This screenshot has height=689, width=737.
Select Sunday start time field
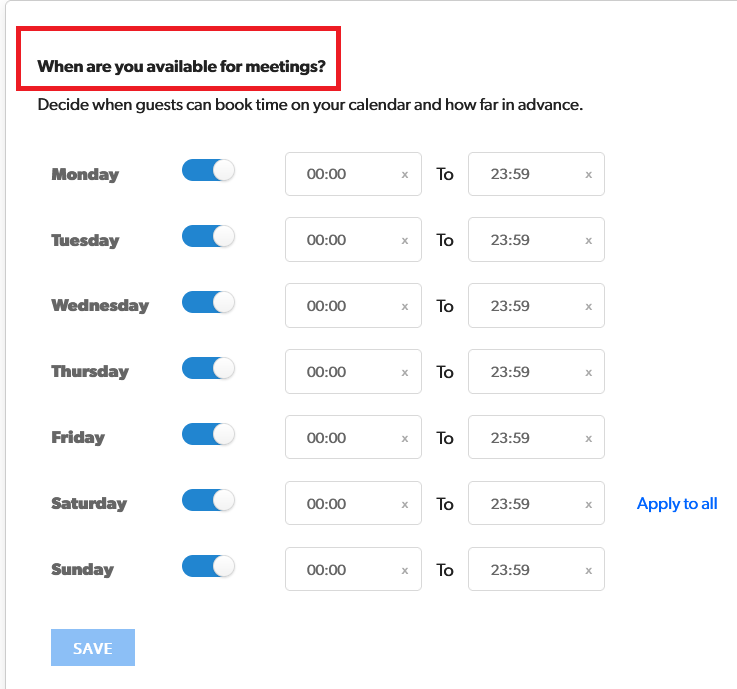pos(340,570)
